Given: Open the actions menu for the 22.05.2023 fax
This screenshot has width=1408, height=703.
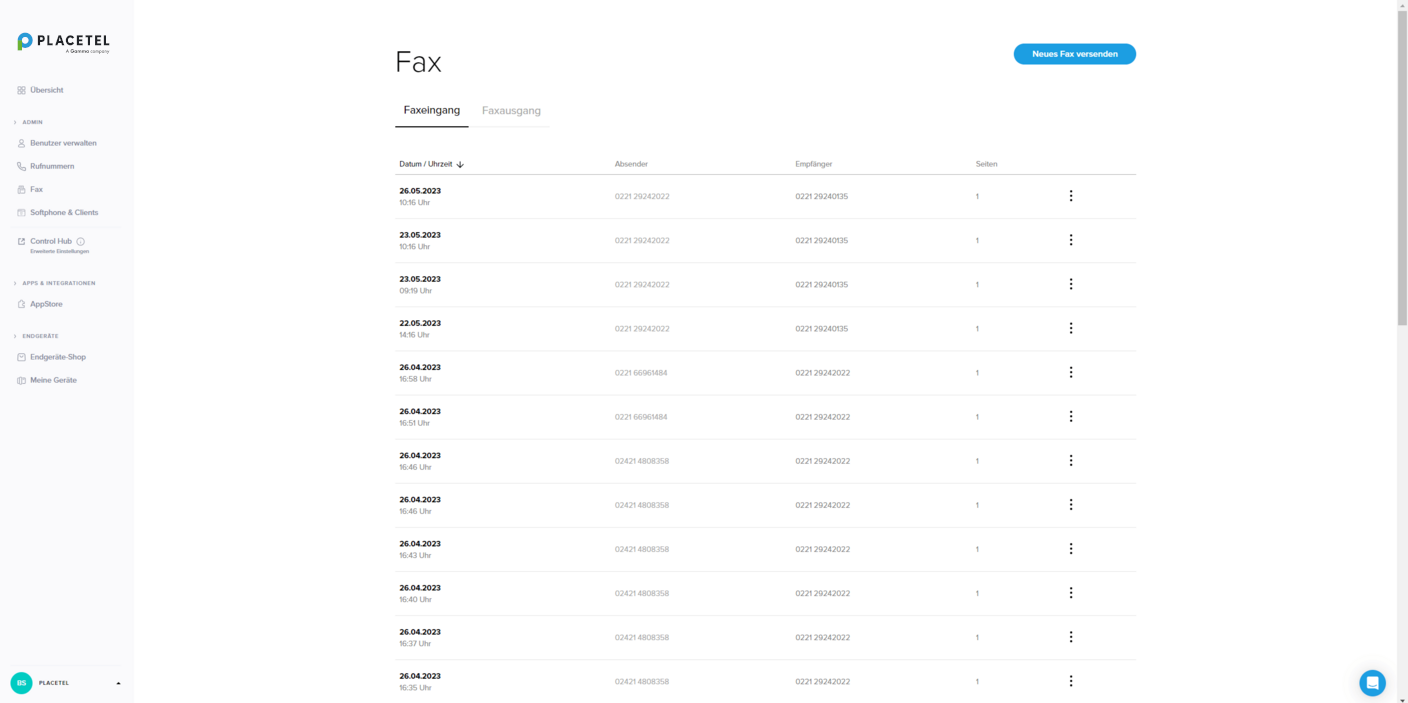Looking at the screenshot, I should pyautogui.click(x=1071, y=328).
